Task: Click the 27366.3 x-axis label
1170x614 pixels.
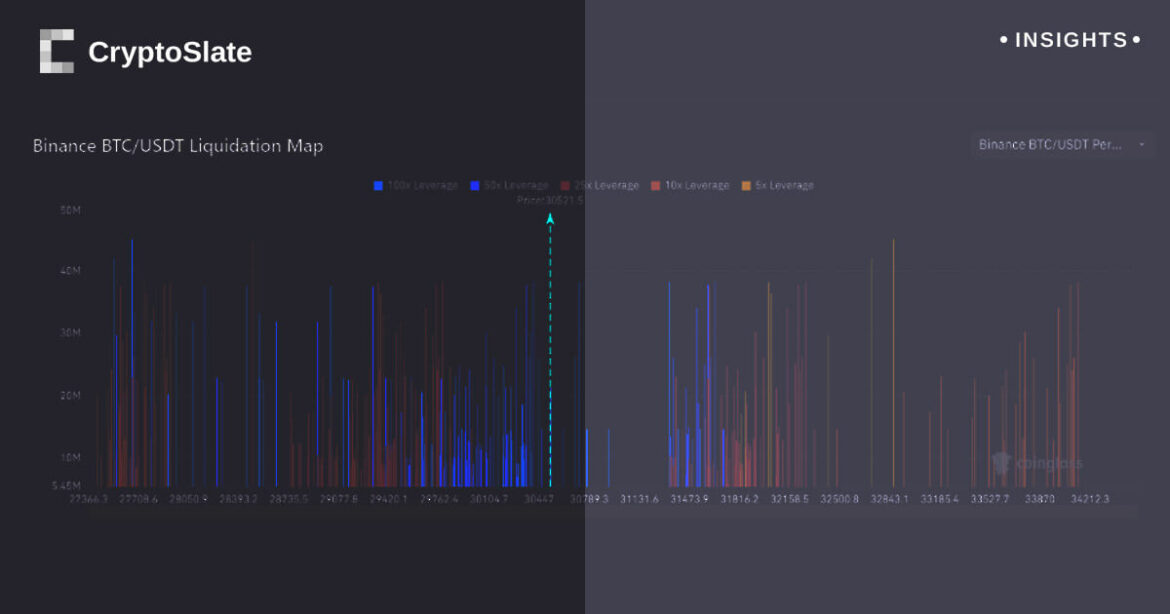Action: coord(89,498)
